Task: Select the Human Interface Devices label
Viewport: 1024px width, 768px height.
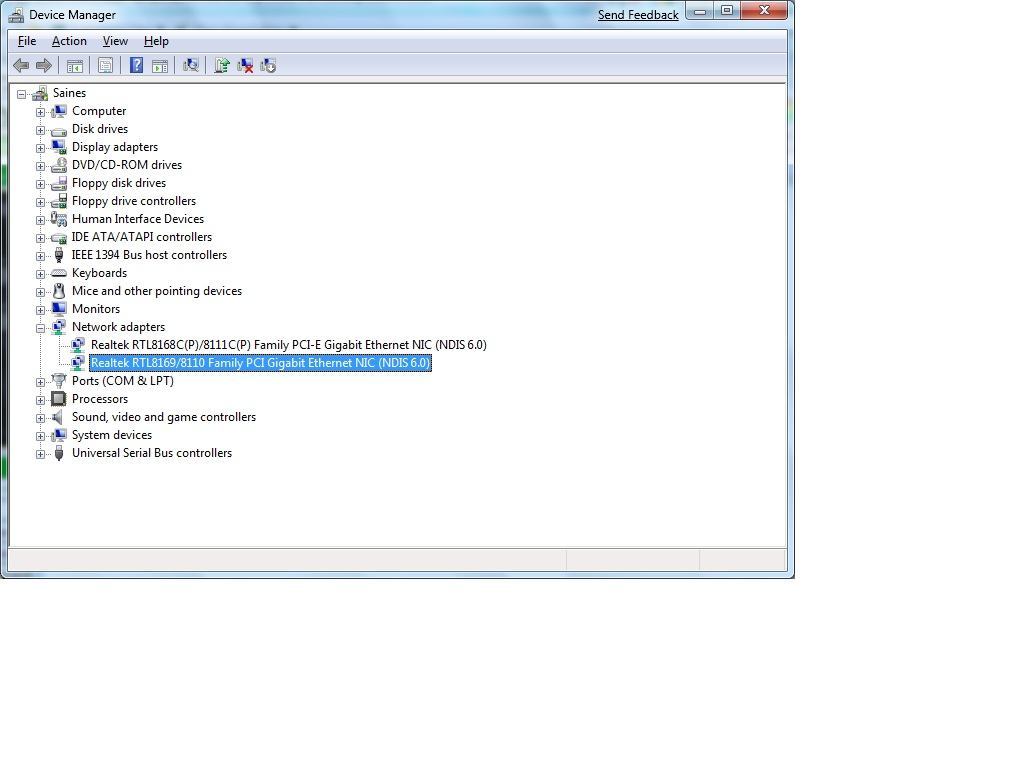Action: (138, 219)
